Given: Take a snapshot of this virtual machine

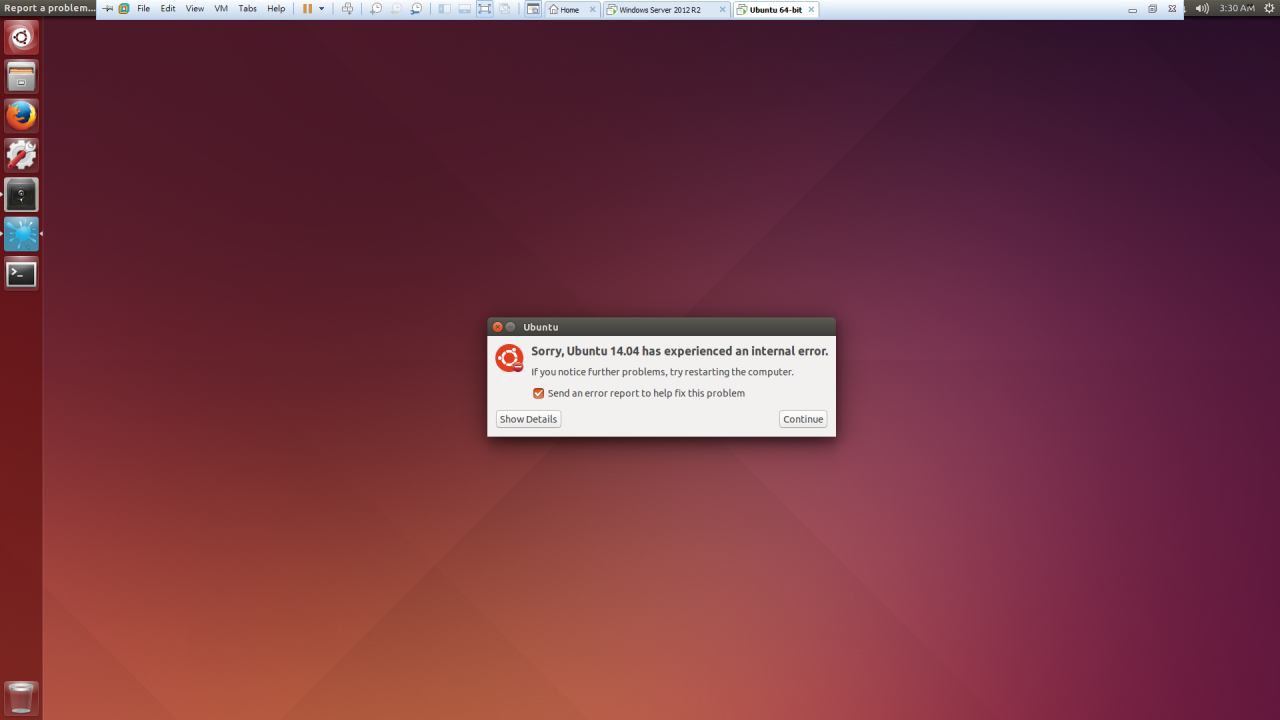Looking at the screenshot, I should pyautogui.click(x=376, y=9).
